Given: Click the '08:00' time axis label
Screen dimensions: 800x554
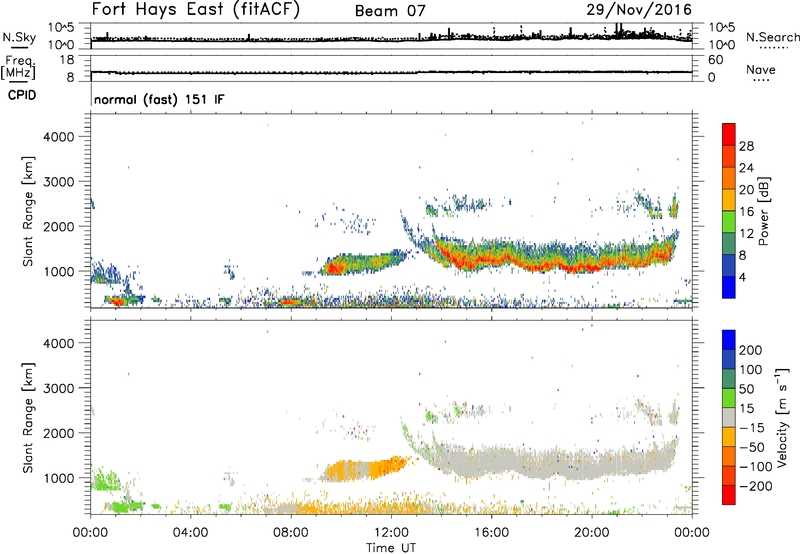Looking at the screenshot, I should (290, 533).
